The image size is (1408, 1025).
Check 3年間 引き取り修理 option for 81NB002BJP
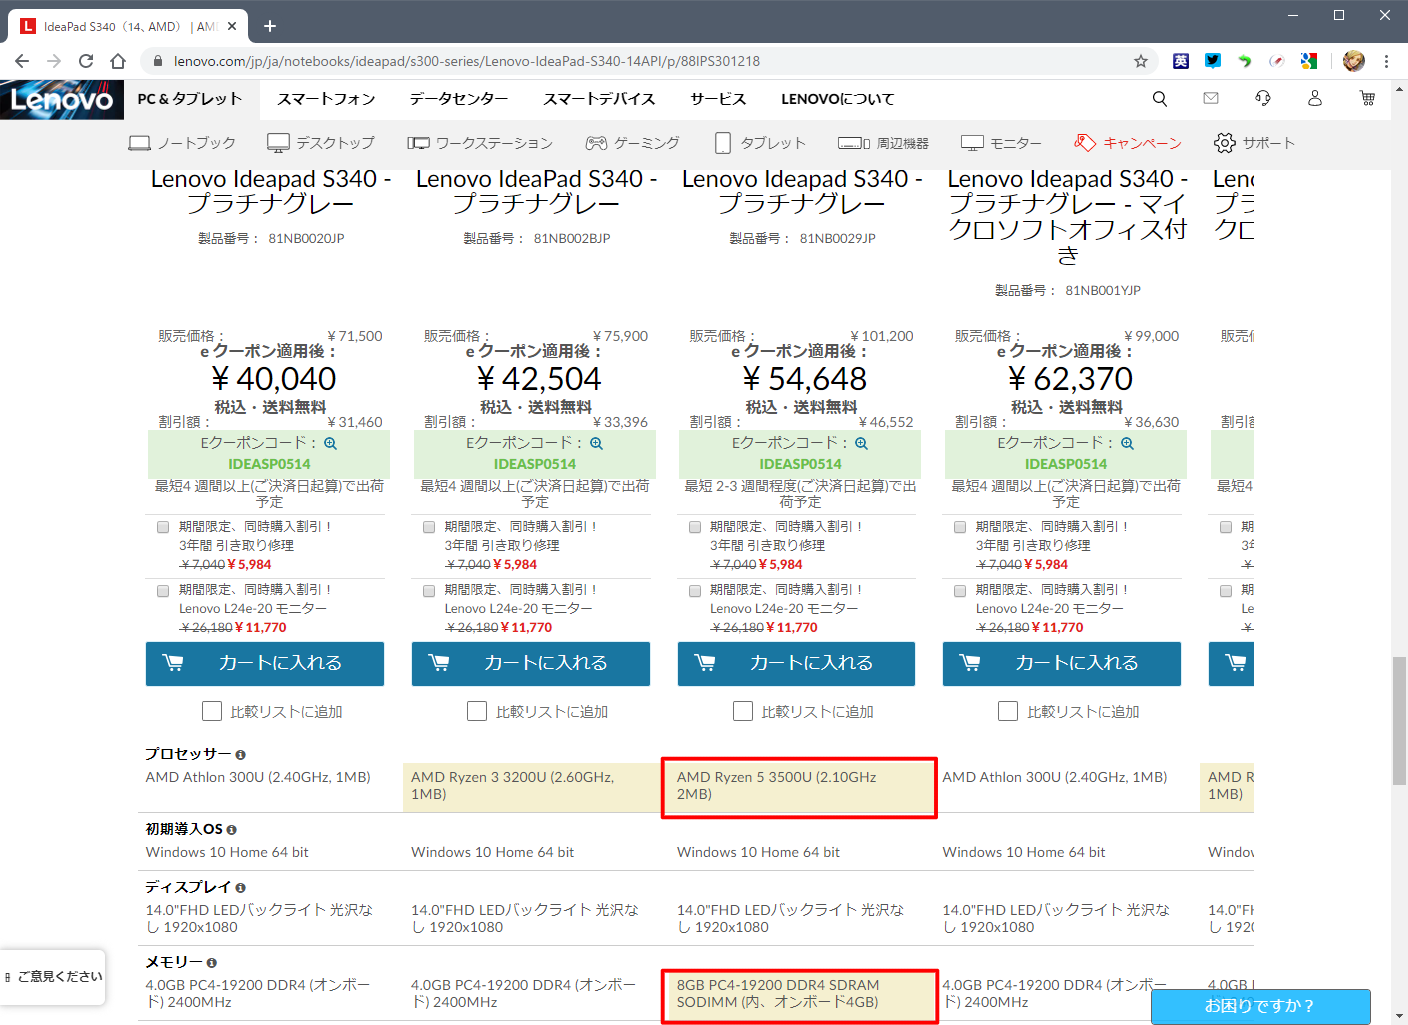[429, 527]
